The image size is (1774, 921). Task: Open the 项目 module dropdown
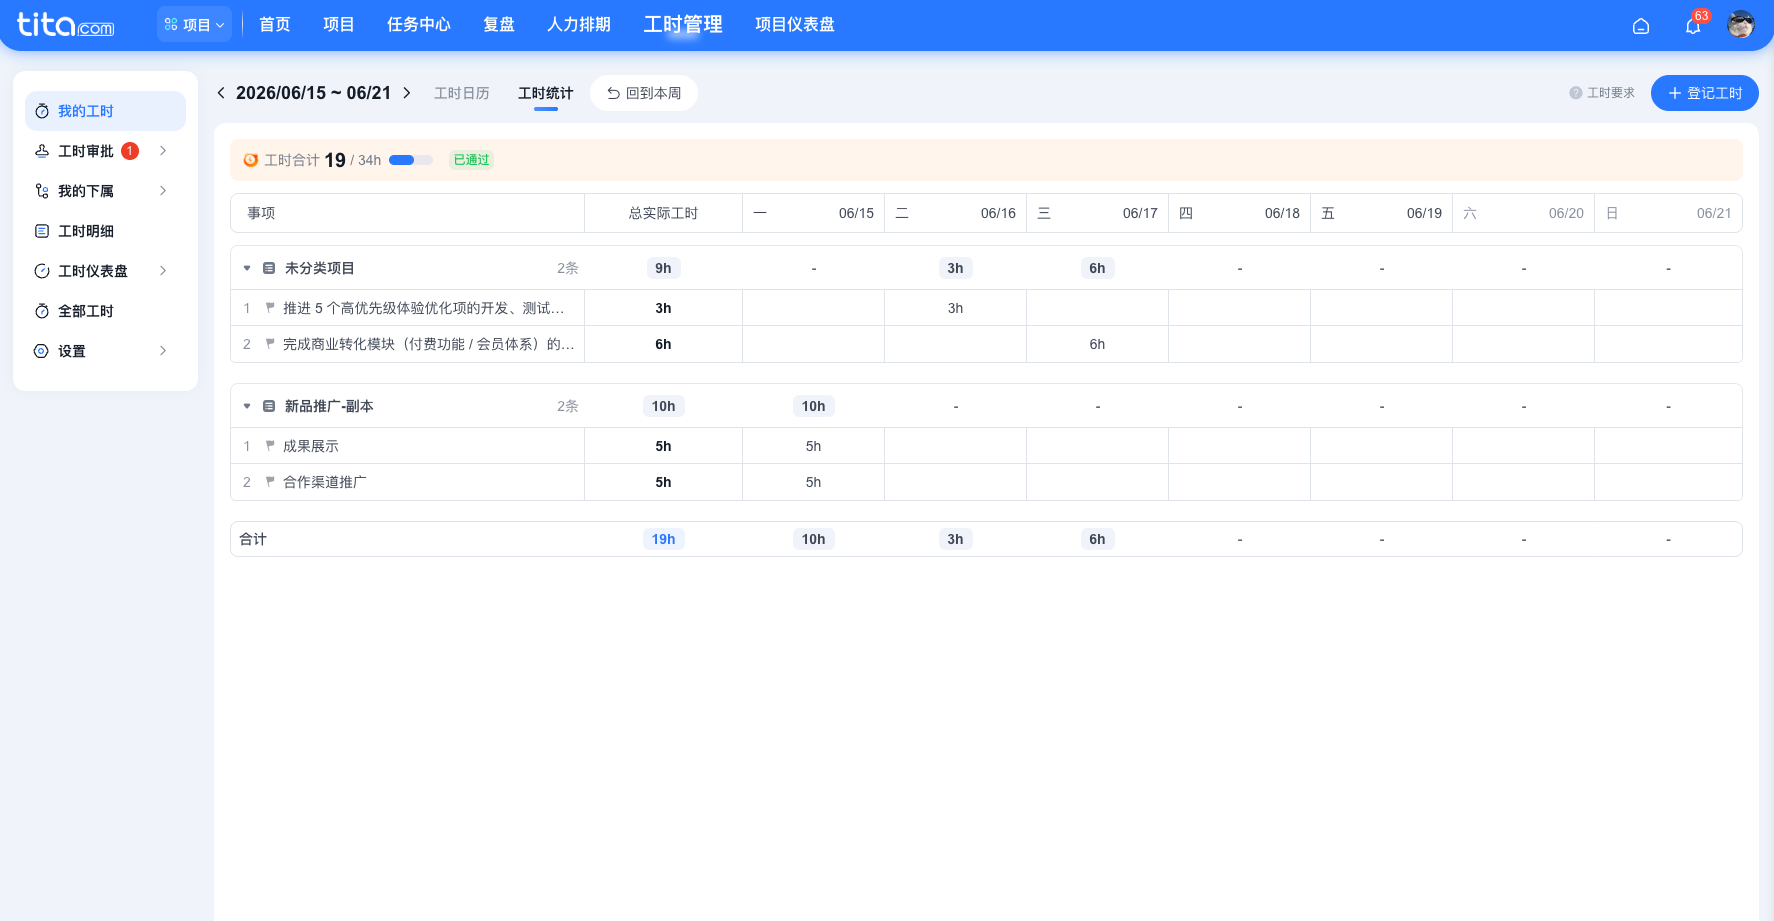coord(194,24)
